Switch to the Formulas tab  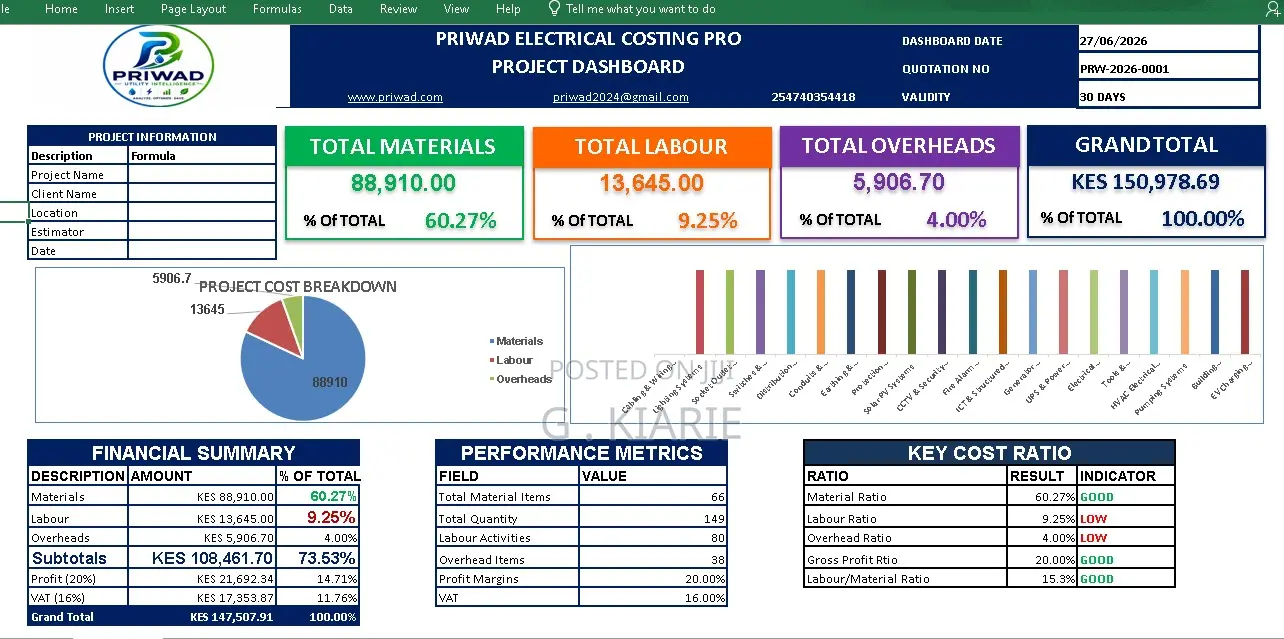click(x=277, y=9)
